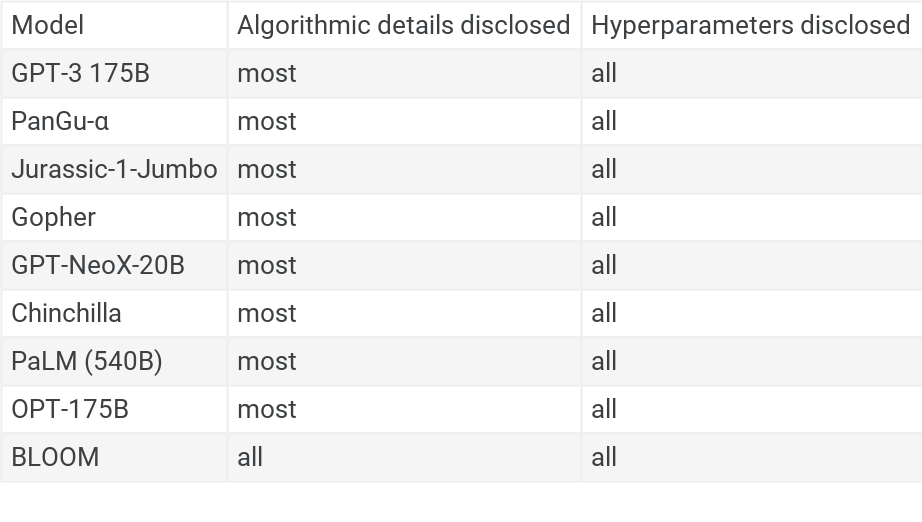Click BLOOM's algorithmic details value "all"
922x522 pixels.
click(250, 457)
